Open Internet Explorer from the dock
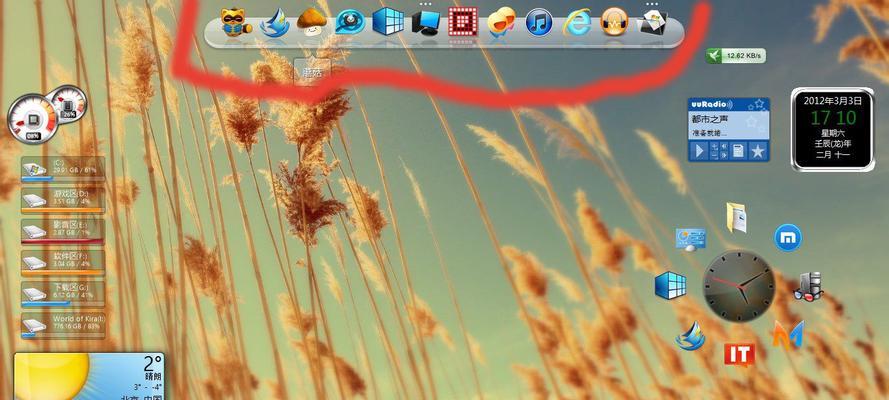The width and height of the screenshot is (889, 400). coord(577,23)
